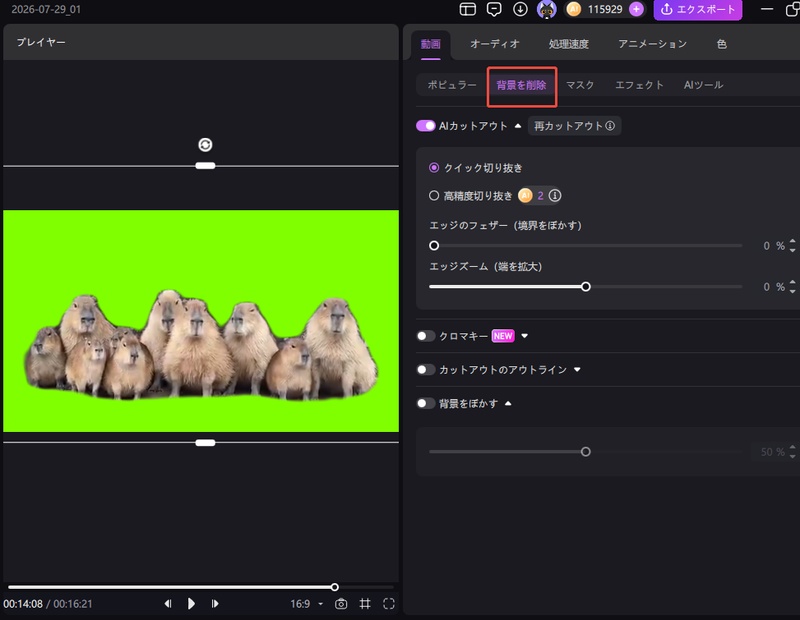The image size is (800, 620).
Task: Select the 高精度切り抜き radio option
Action: point(434,195)
